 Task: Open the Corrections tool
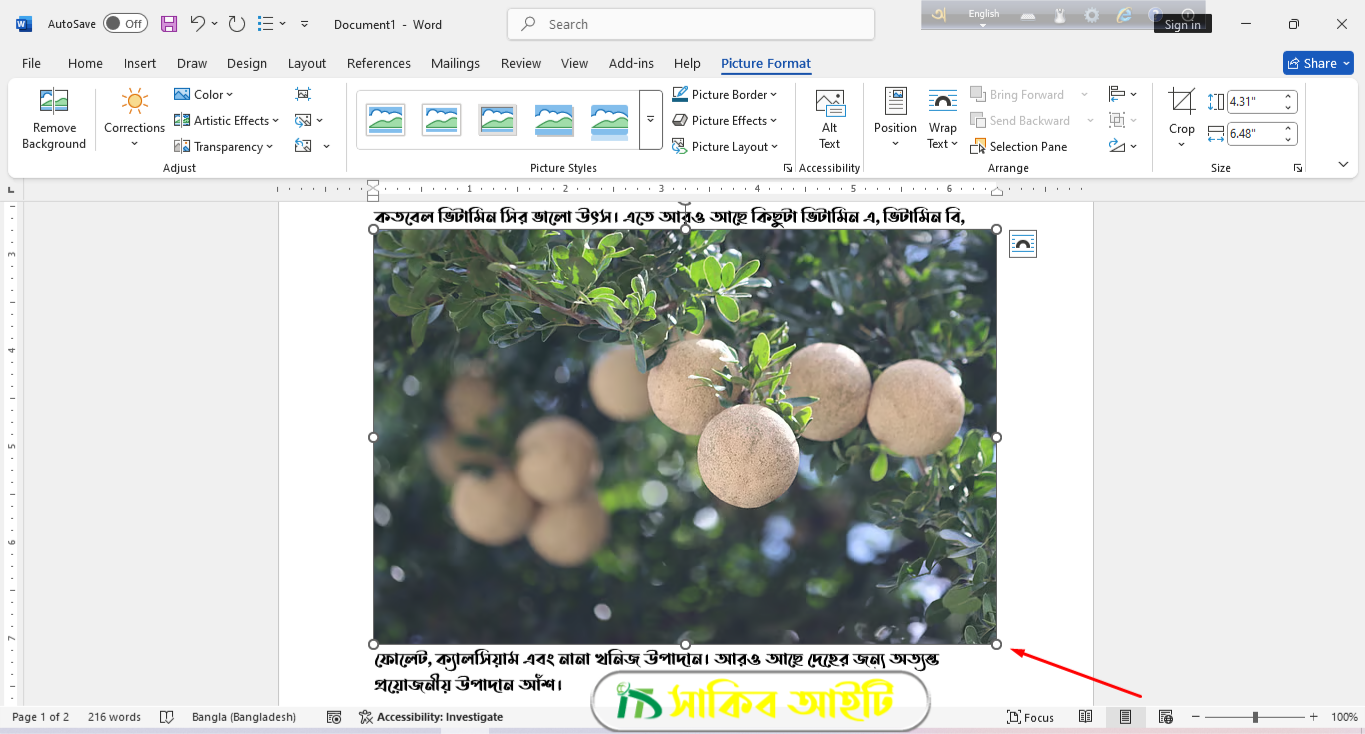[x=134, y=102]
